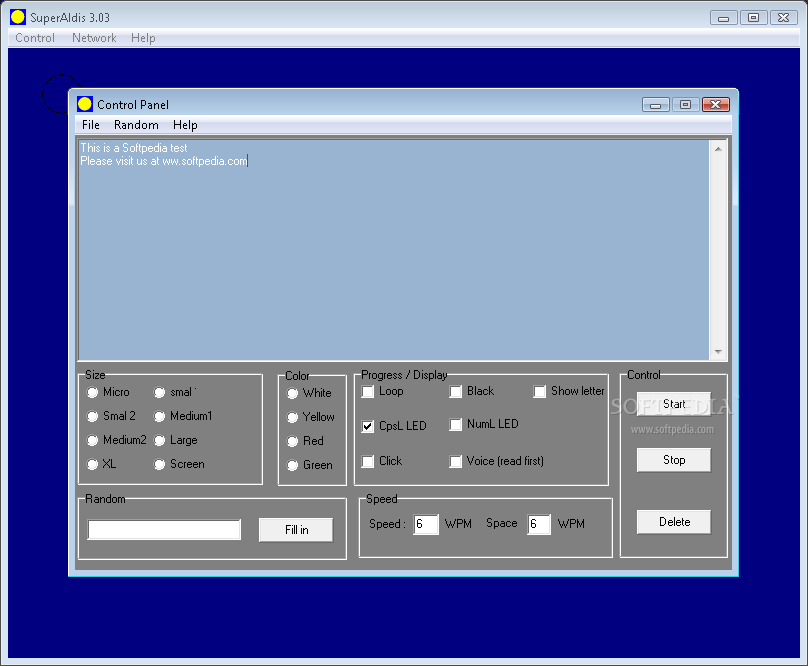Open the Random menu in Control Panel
The height and width of the screenshot is (666, 808).
click(x=136, y=125)
